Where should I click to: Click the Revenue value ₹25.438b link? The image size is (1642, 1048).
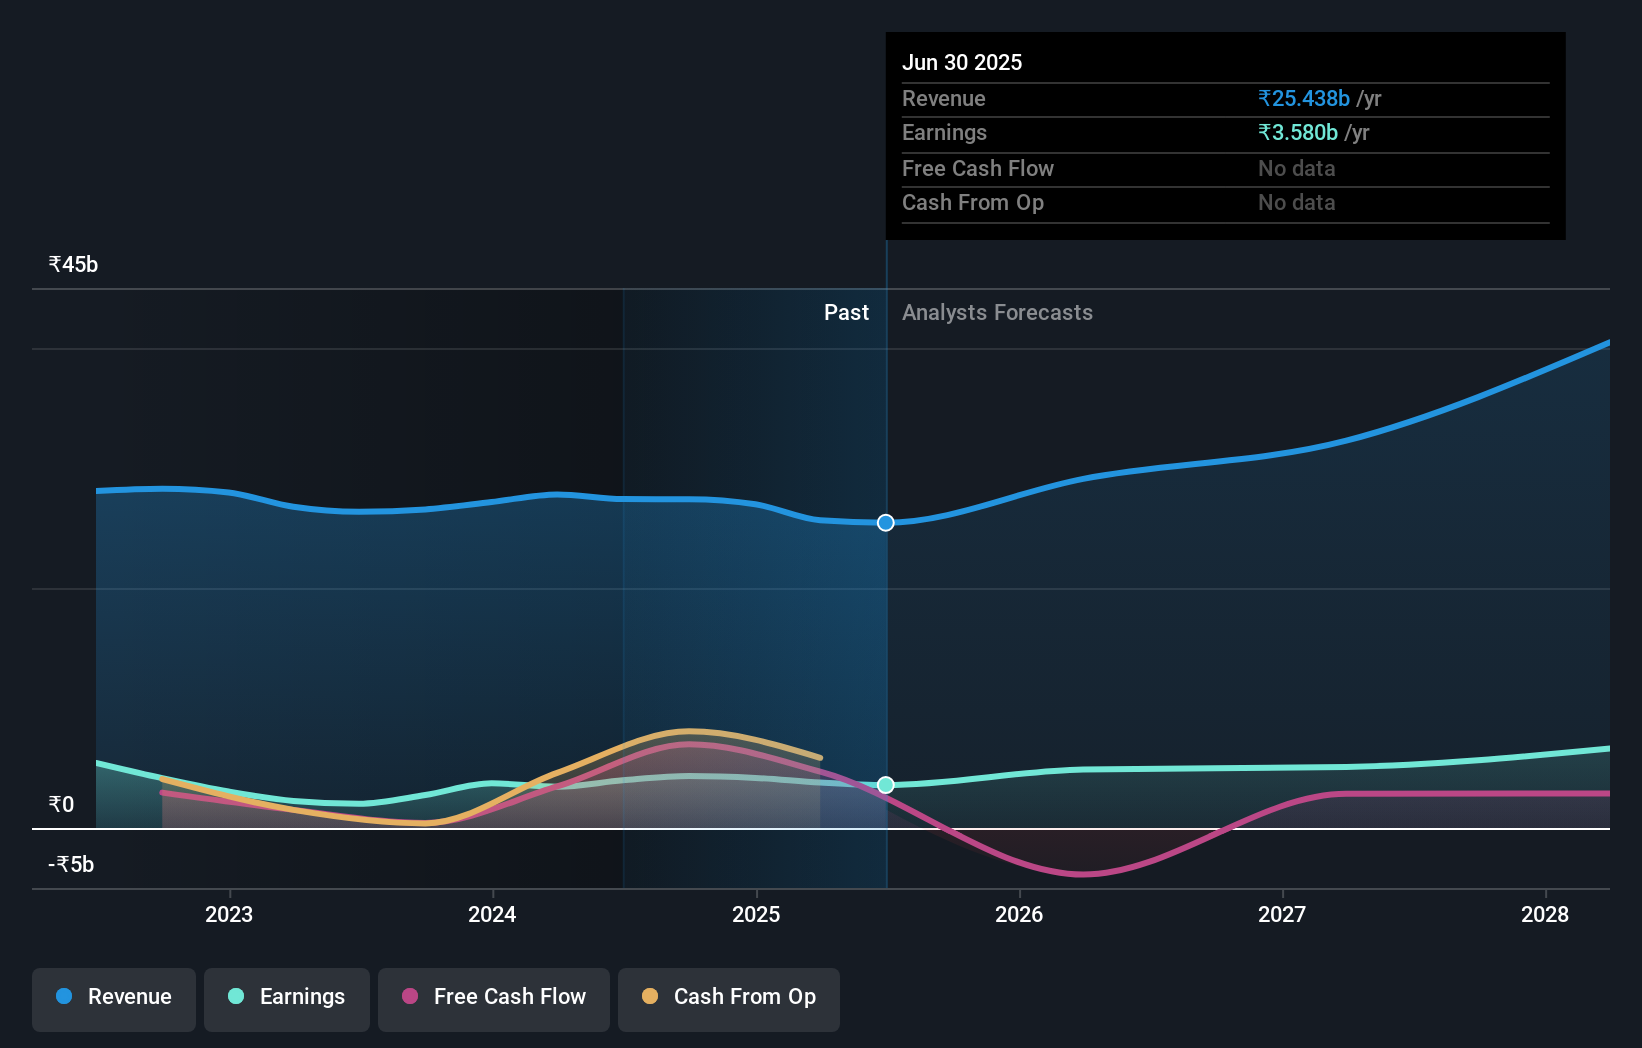1303,98
